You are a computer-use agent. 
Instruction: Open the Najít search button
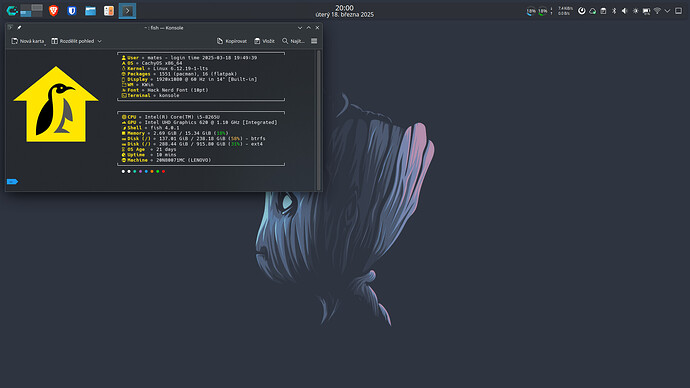pyautogui.click(x=293, y=41)
